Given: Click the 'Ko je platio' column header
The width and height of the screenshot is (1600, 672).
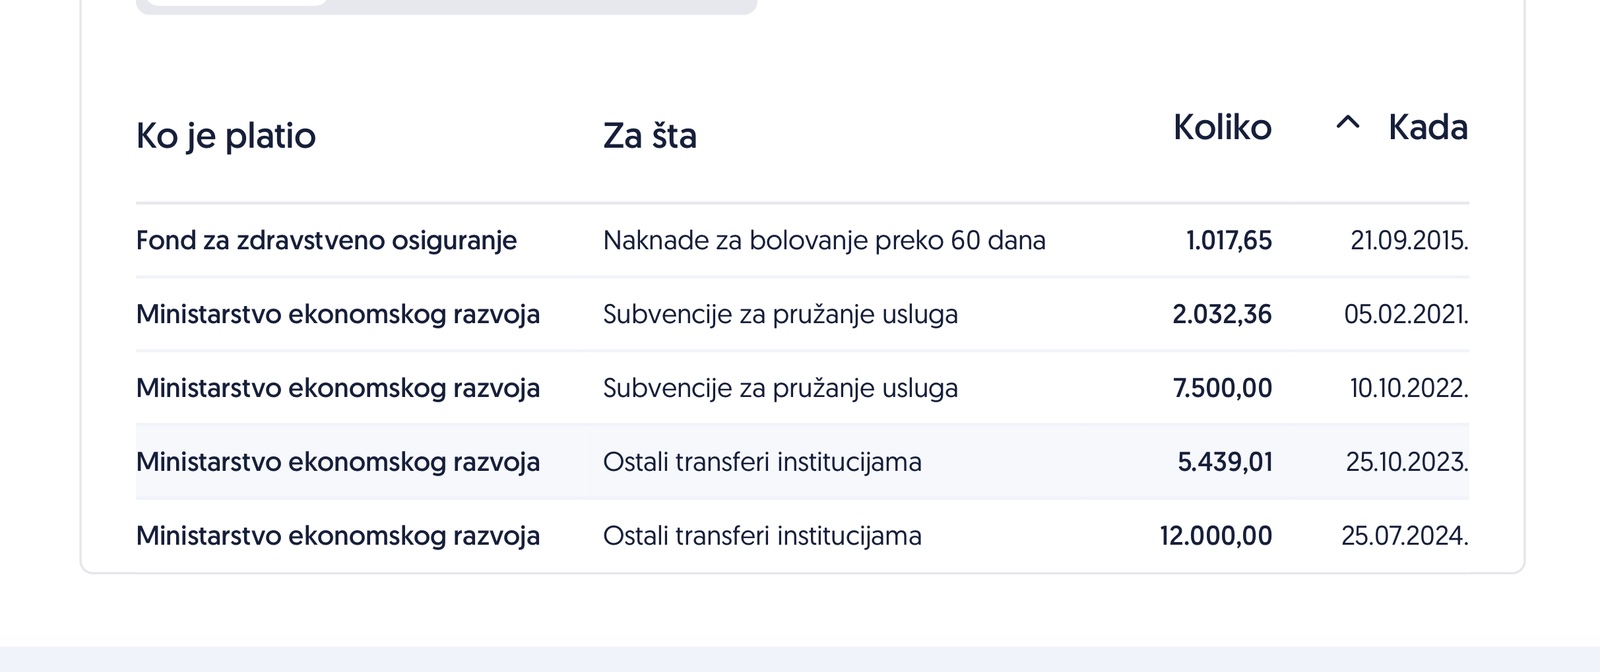Looking at the screenshot, I should pos(226,136).
